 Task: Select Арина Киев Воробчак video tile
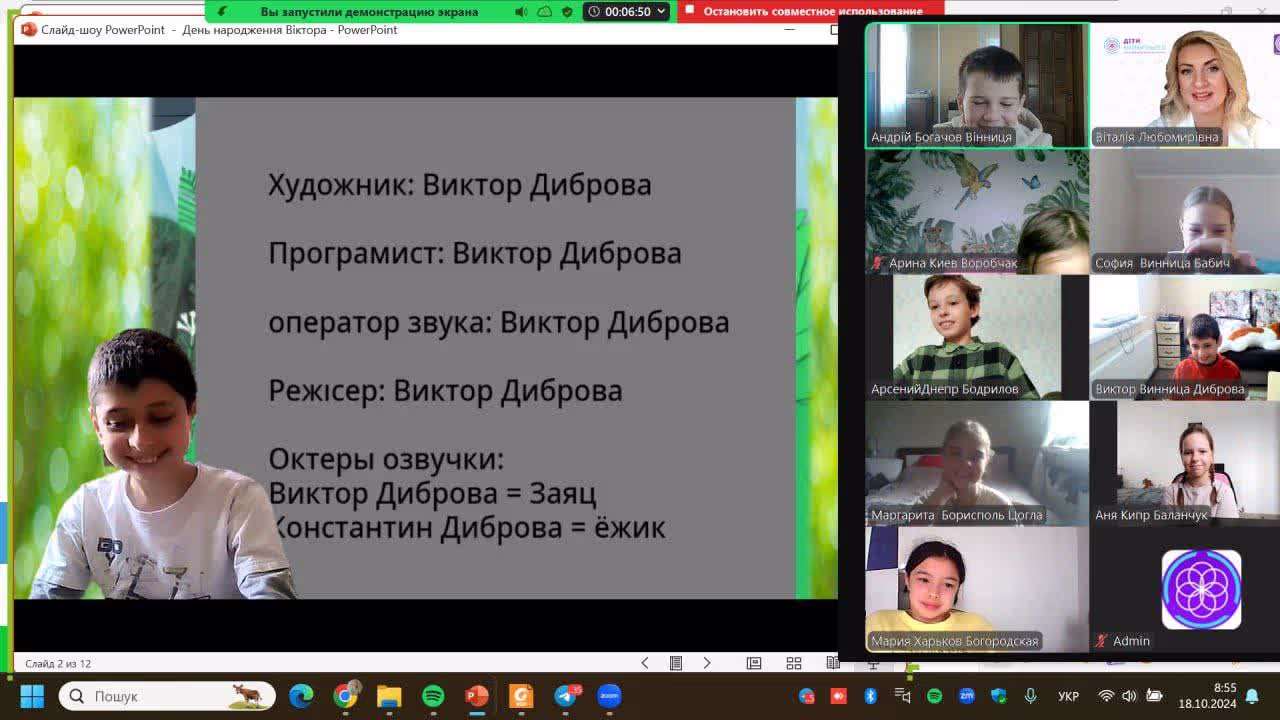977,212
